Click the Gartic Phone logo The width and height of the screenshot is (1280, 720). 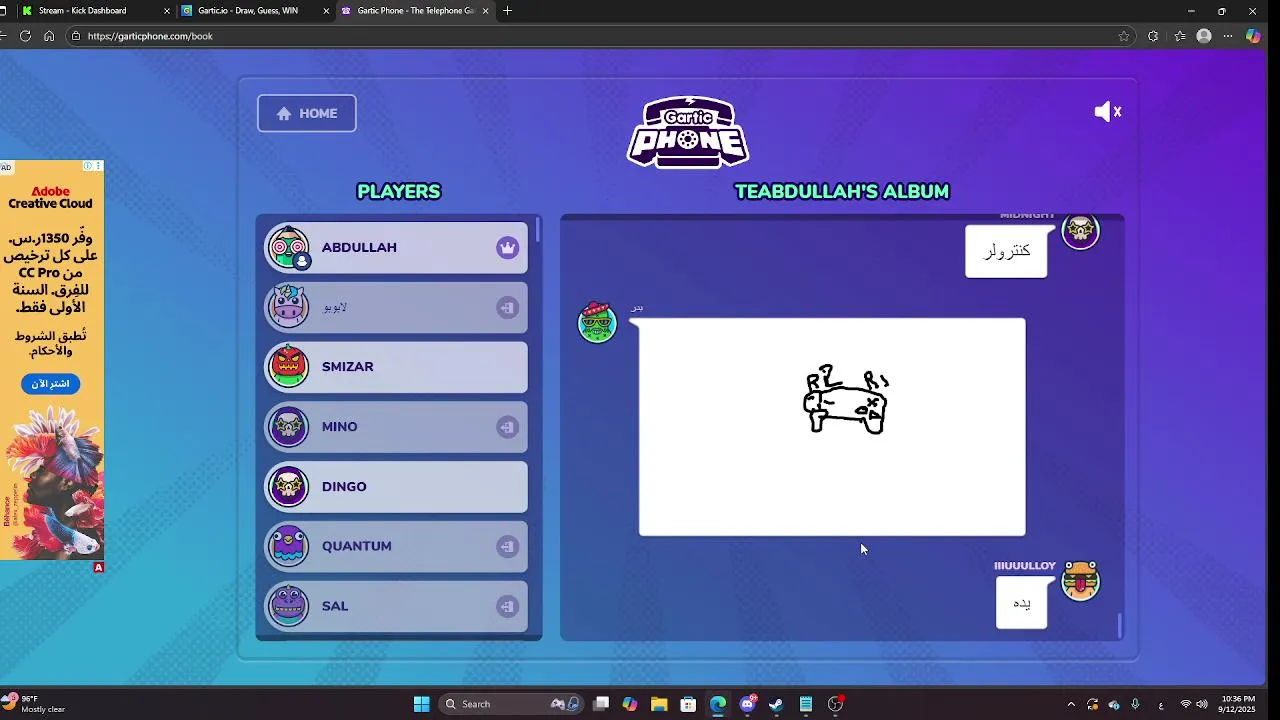(688, 131)
